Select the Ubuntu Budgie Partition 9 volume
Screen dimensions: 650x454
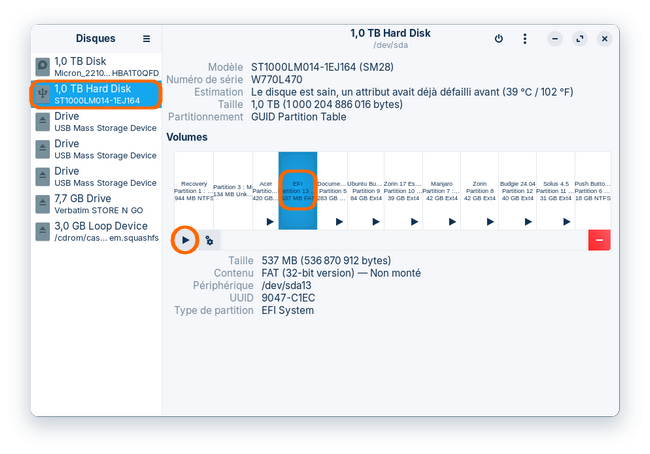click(x=365, y=190)
